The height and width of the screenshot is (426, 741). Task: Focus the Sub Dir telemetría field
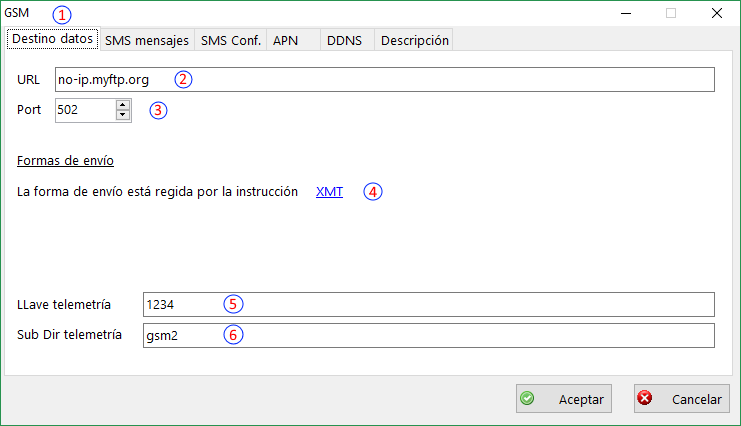pos(428,334)
